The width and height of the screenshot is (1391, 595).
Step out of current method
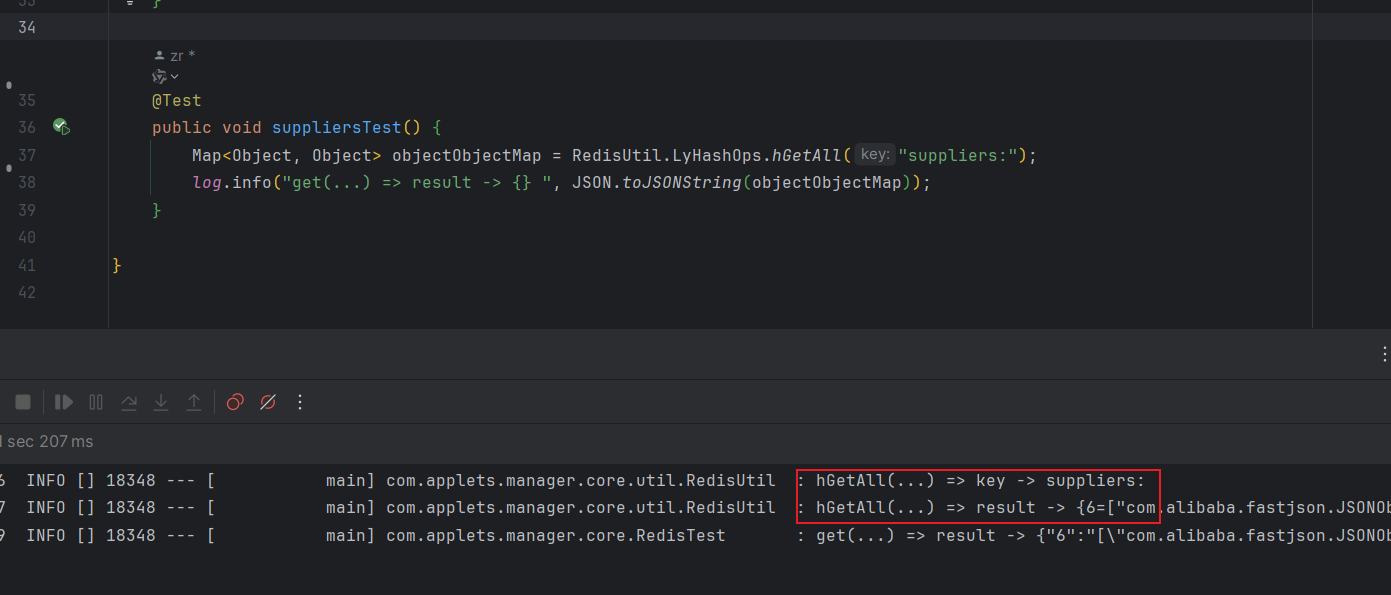coord(194,402)
